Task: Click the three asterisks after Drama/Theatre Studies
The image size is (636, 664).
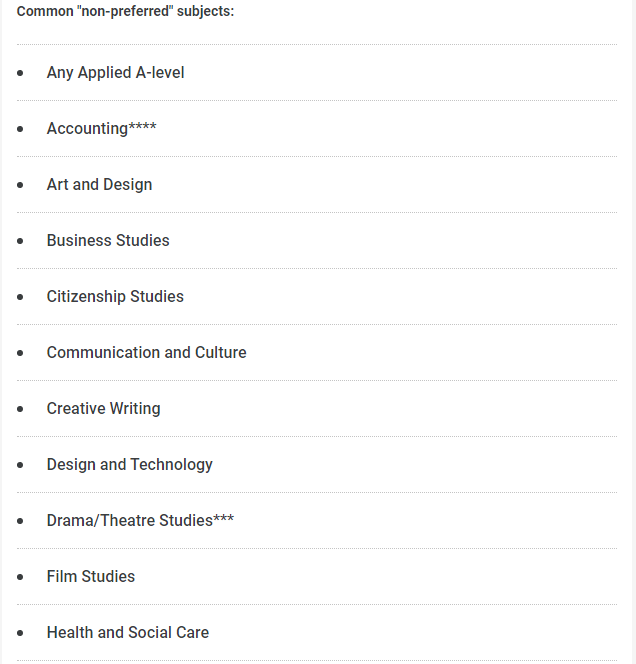Action: [x=224, y=519]
